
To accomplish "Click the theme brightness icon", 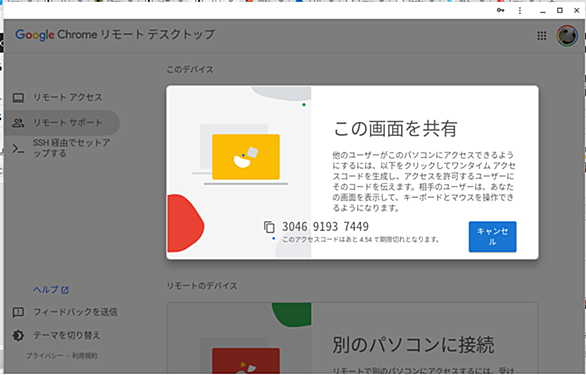I will click(x=18, y=335).
